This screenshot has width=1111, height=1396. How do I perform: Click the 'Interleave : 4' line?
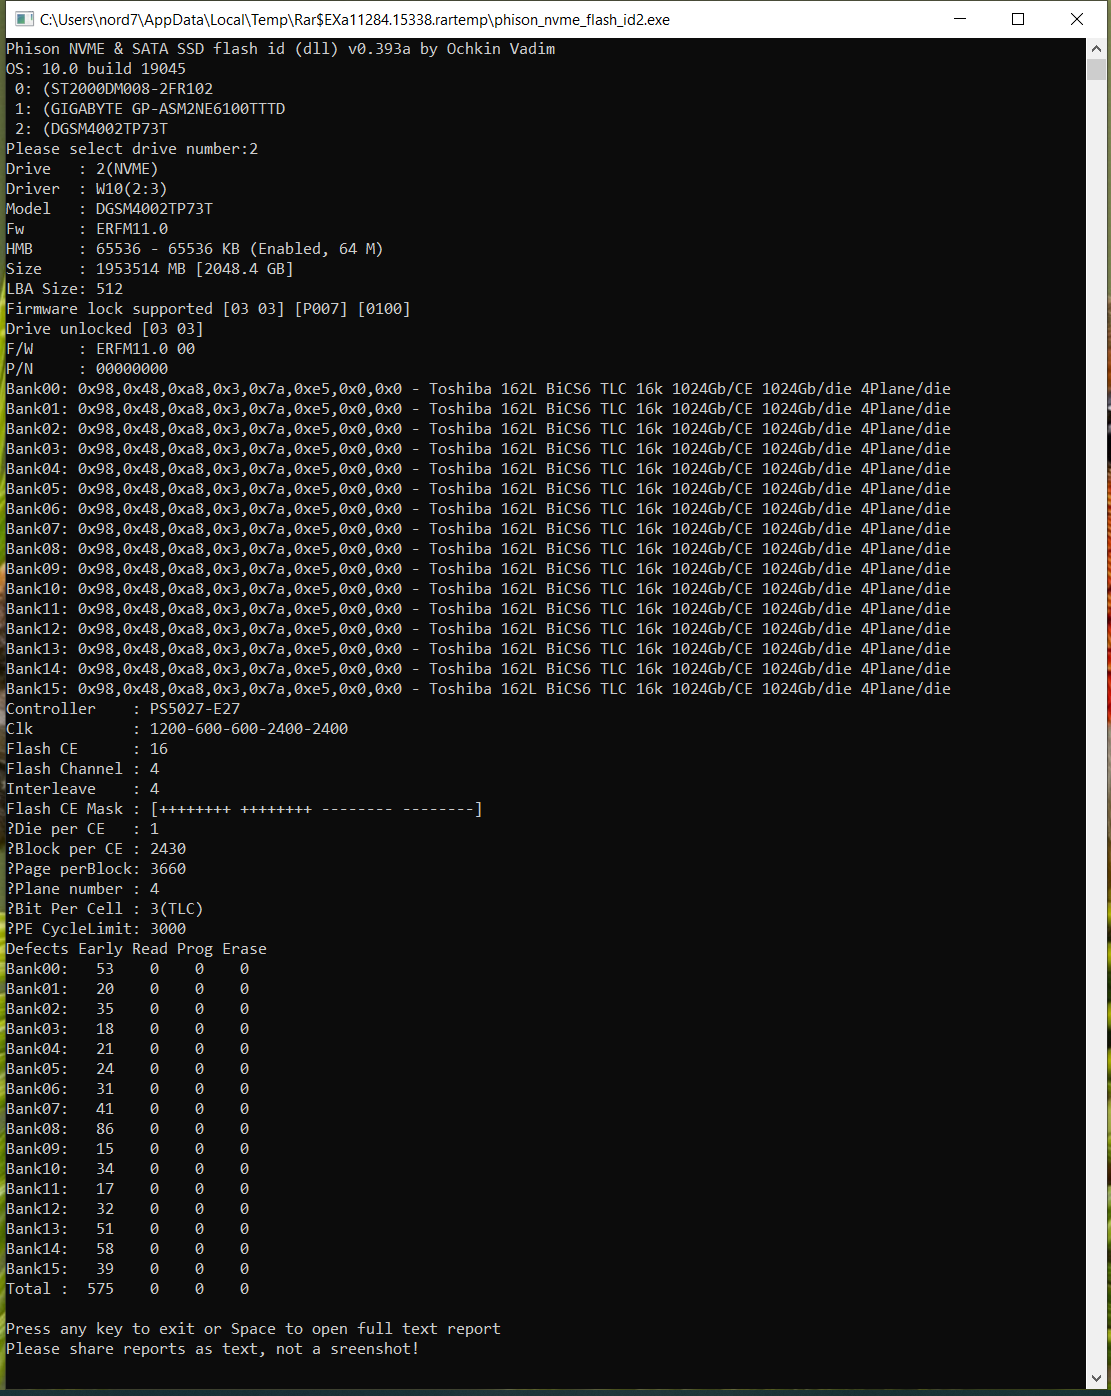click(83, 789)
